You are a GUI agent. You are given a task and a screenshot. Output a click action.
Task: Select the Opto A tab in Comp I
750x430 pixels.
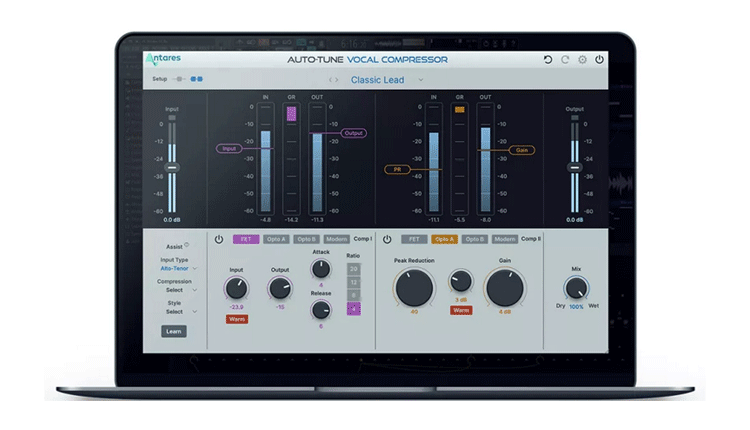pos(277,239)
